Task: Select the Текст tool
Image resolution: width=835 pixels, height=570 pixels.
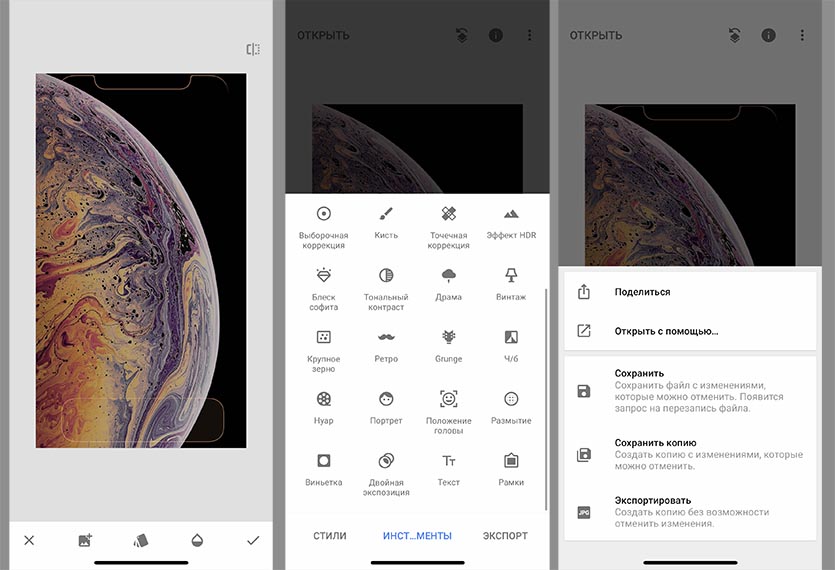Action: 448,470
